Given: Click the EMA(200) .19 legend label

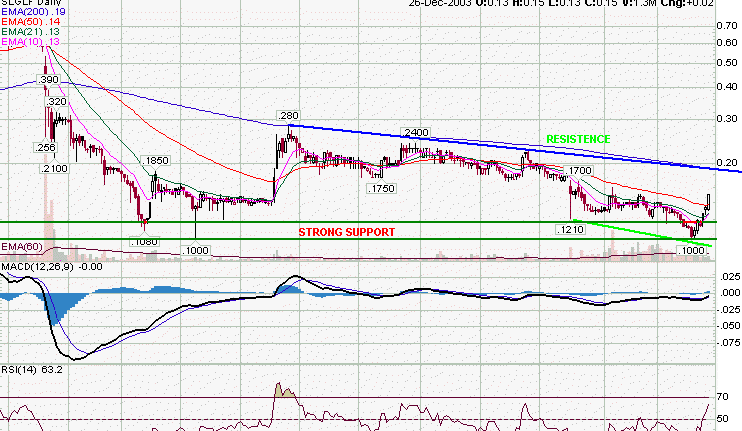Looking at the screenshot, I should (x=33, y=12).
